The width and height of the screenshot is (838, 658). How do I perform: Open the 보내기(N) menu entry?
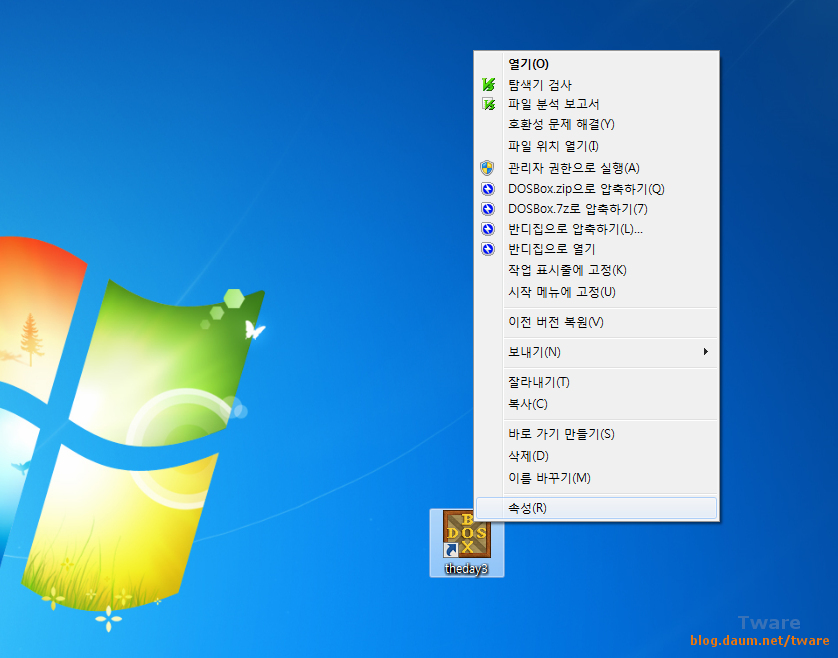point(596,352)
